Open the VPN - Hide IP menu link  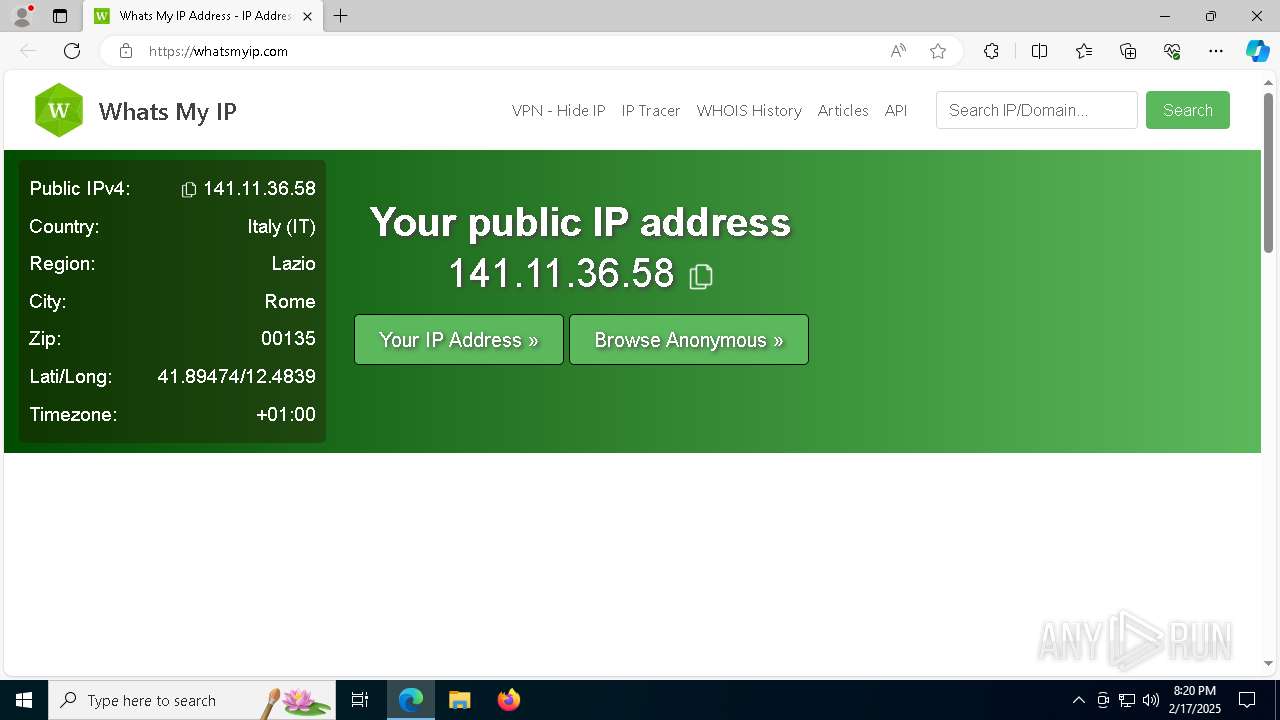[558, 111]
